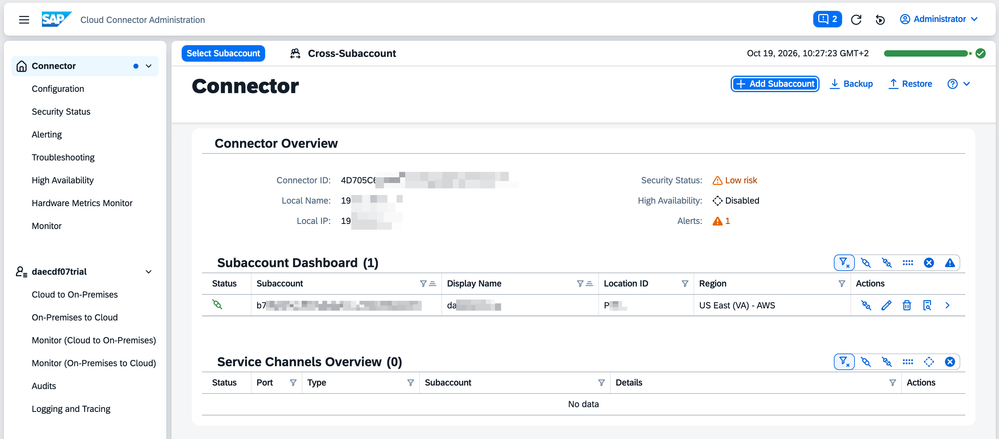Filter the Location ID column

pyautogui.click(x=685, y=284)
